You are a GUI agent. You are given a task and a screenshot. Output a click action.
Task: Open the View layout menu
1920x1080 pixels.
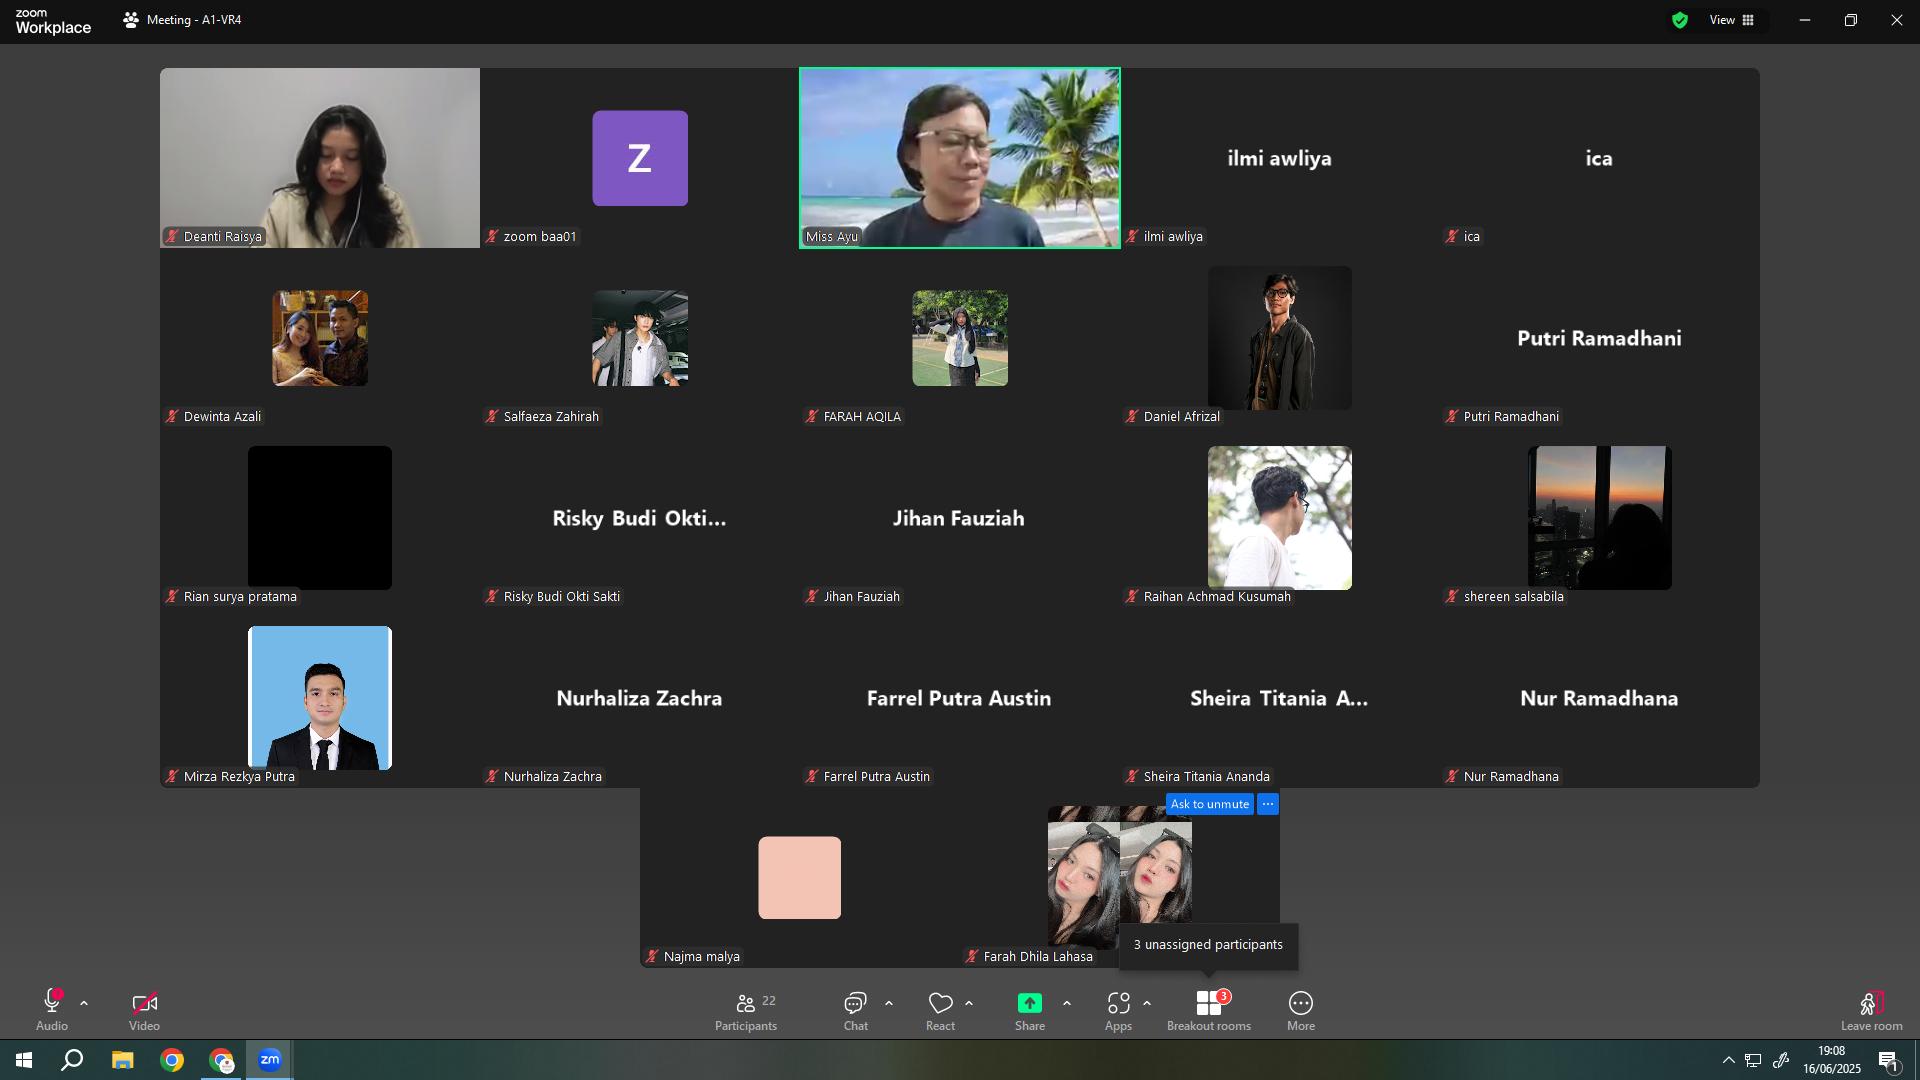[1732, 20]
